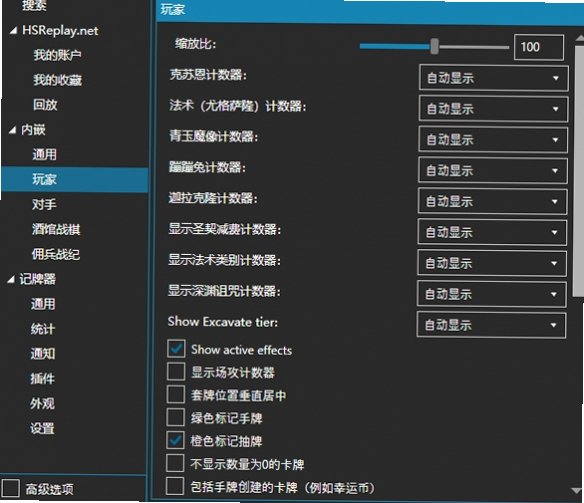584x503 pixels.
Task: Click the scrollbar up arrow
Action: (580, 38)
